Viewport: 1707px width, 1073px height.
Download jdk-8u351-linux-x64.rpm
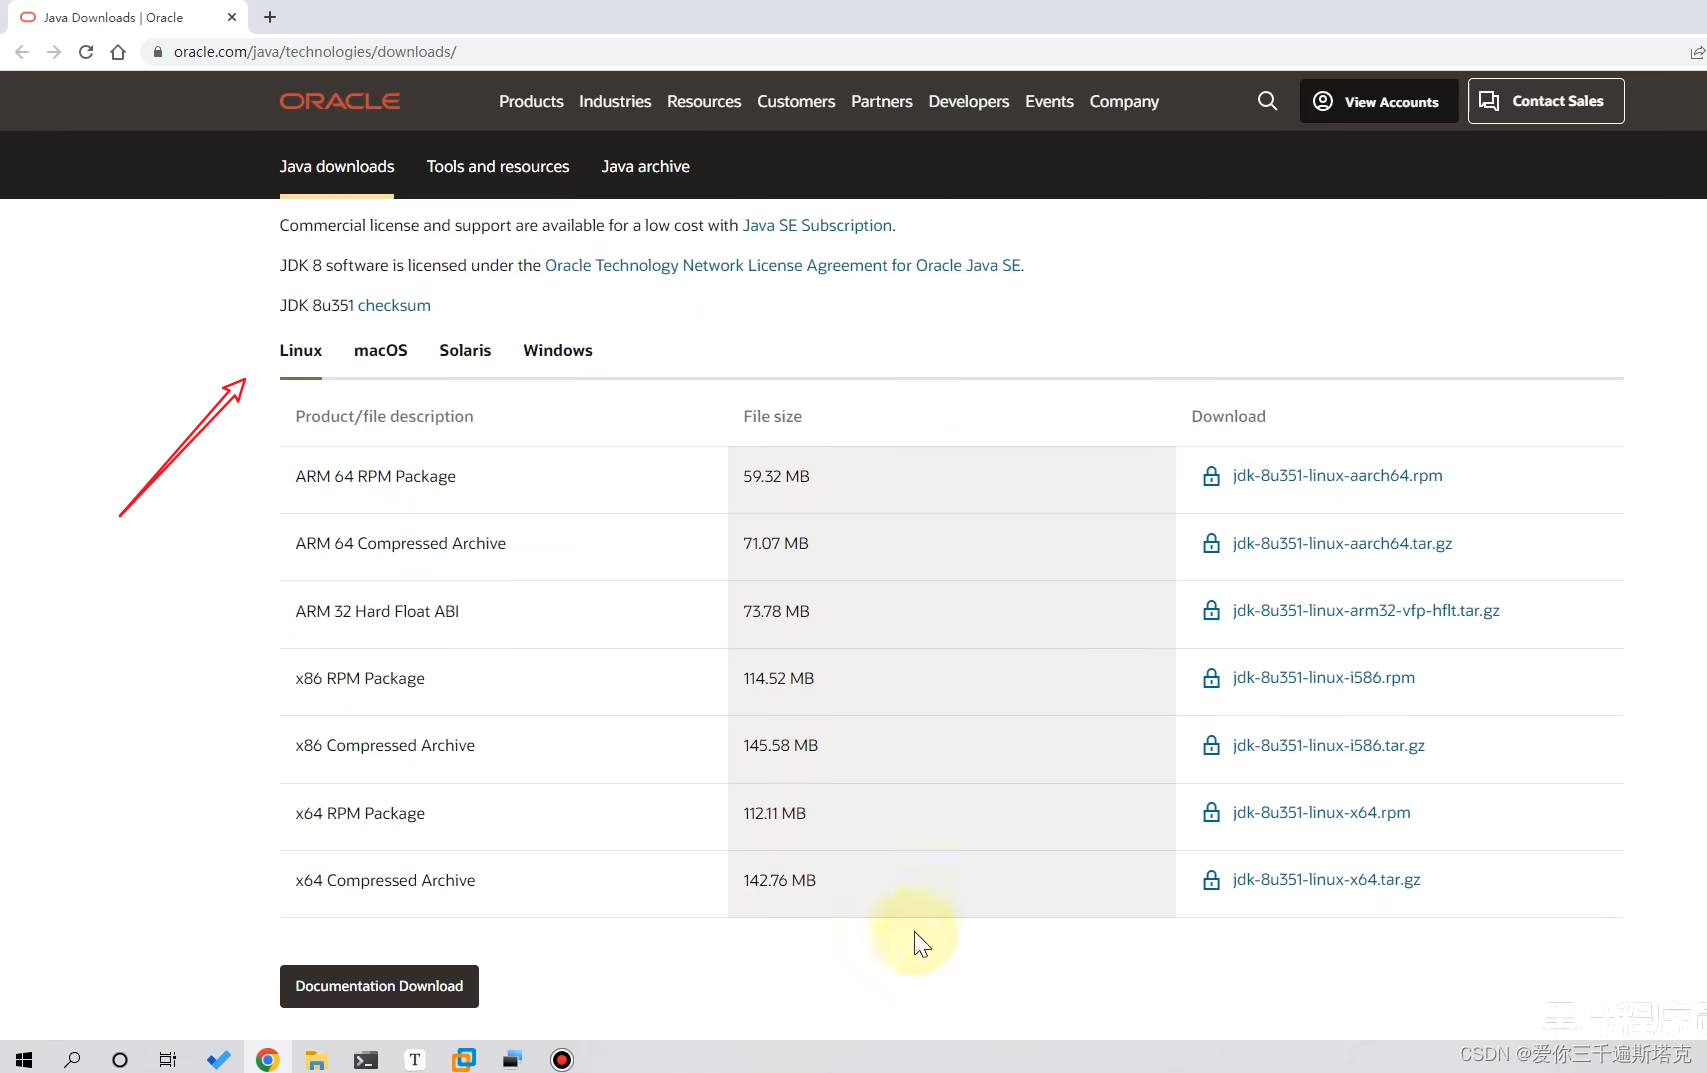(x=1321, y=812)
